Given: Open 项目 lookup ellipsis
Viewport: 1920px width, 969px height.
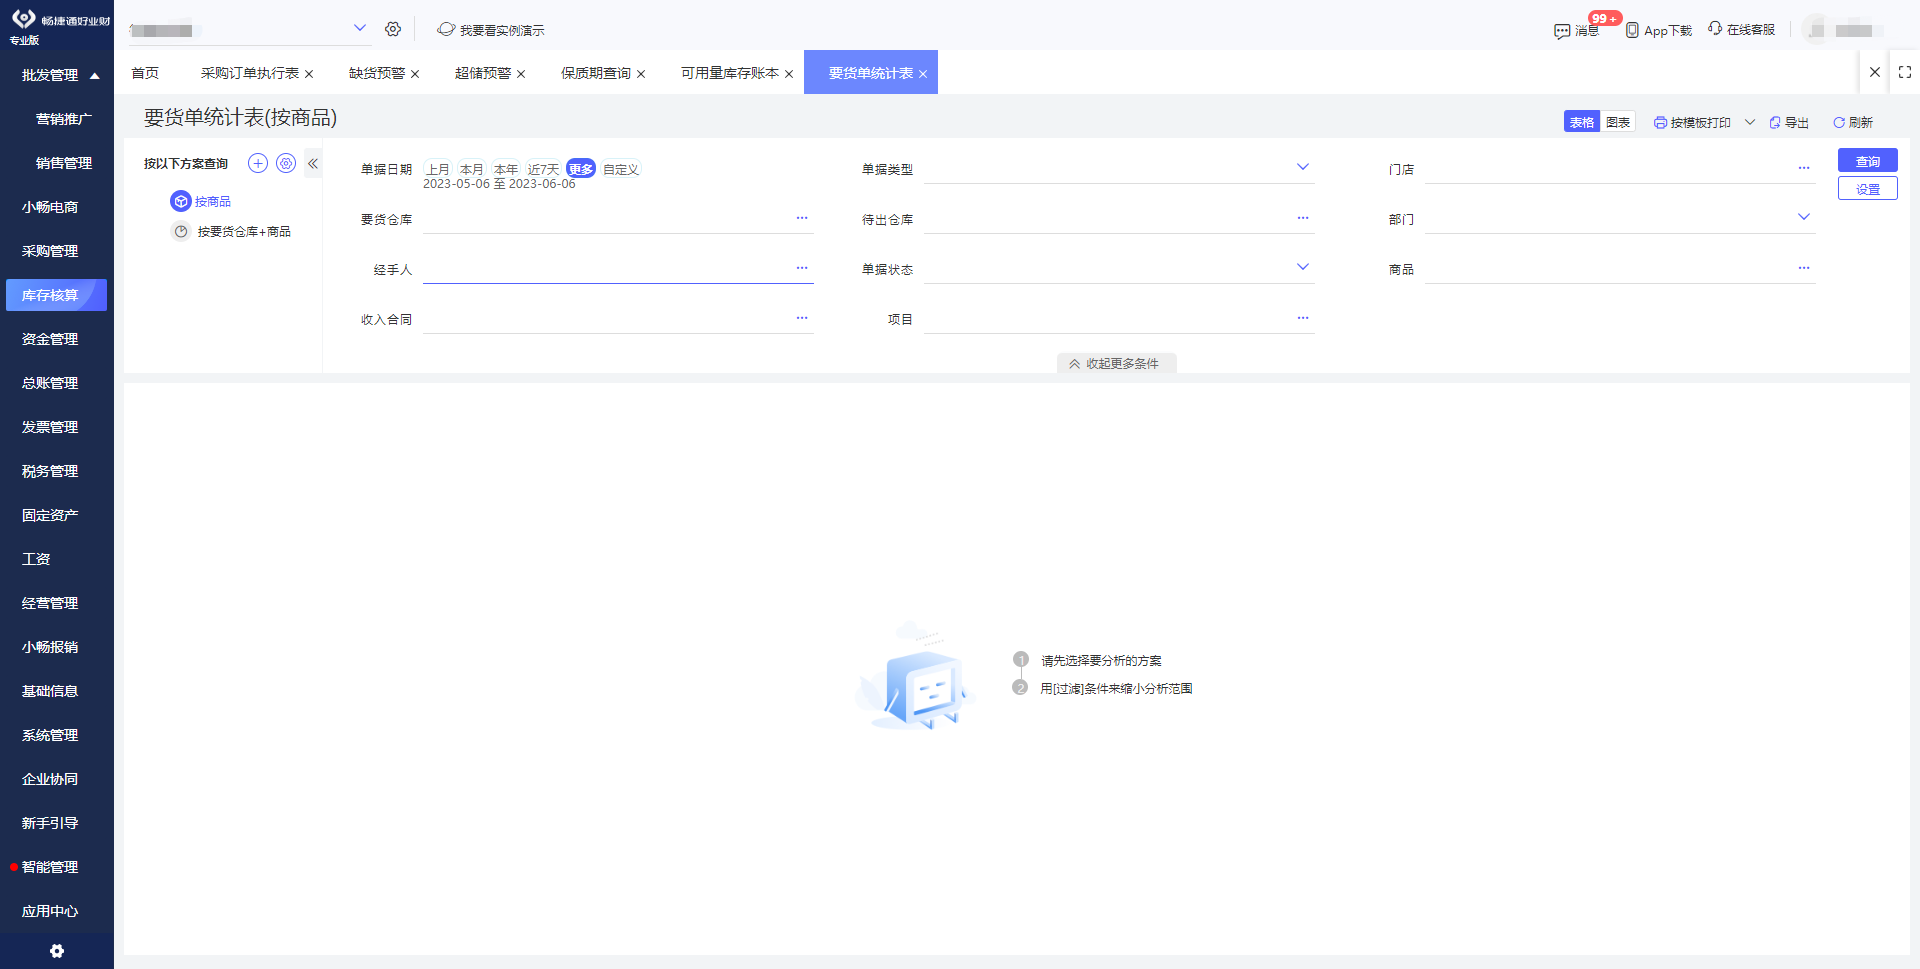Looking at the screenshot, I should [1303, 318].
